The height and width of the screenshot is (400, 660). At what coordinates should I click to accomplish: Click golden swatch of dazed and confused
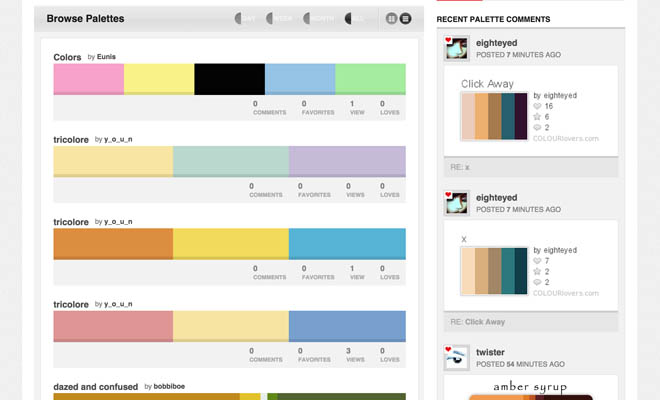pyautogui.click(x=146, y=397)
